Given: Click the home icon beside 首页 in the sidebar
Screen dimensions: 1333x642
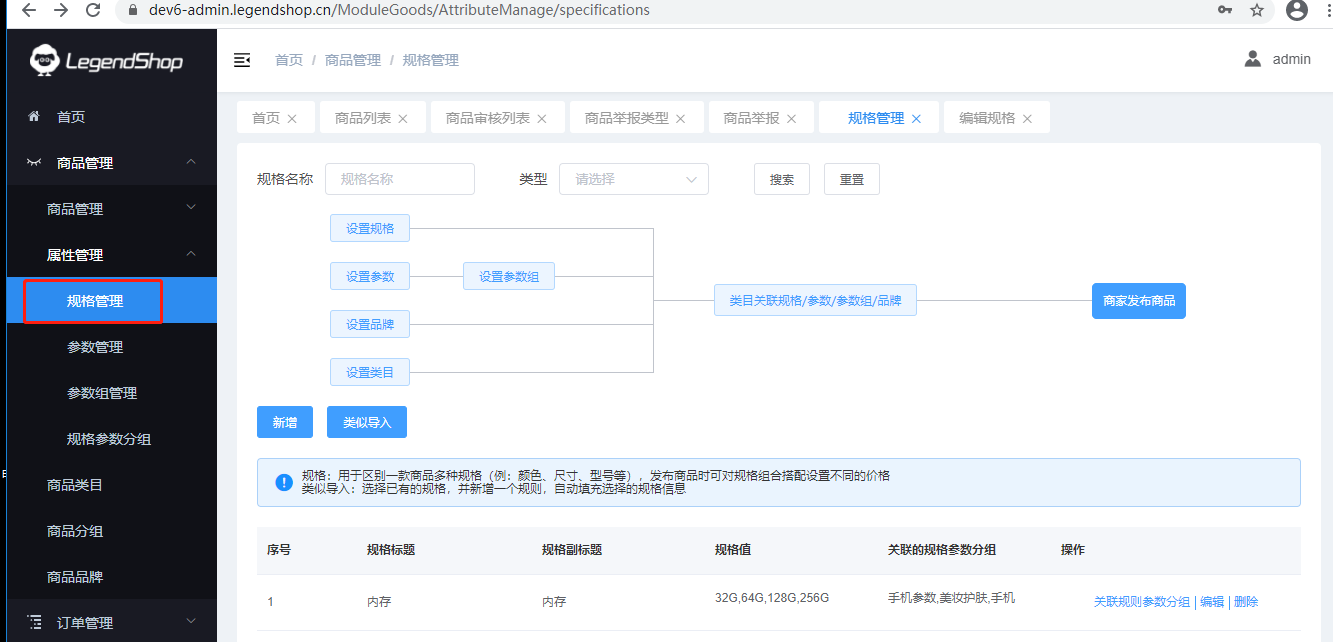Looking at the screenshot, I should 34,117.
